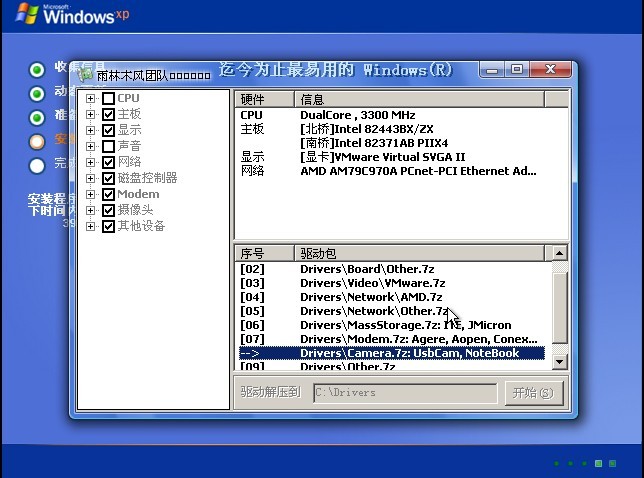Click the 驱动包 column header
Viewport: 644px width, 478px height.
click(x=419, y=253)
